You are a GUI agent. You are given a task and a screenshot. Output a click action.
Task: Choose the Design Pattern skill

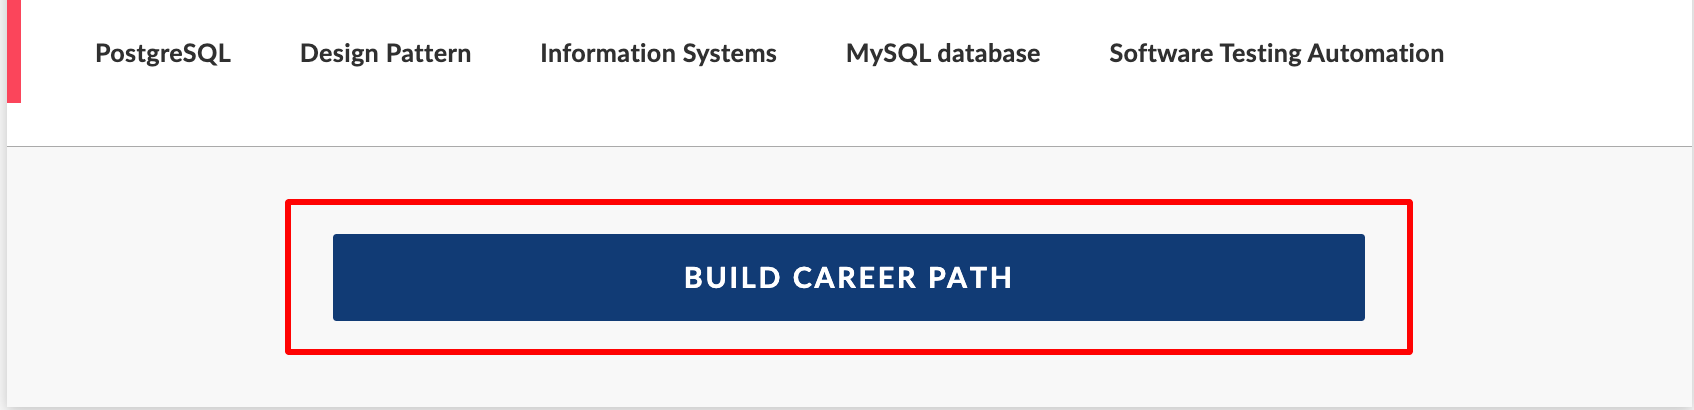(x=385, y=53)
